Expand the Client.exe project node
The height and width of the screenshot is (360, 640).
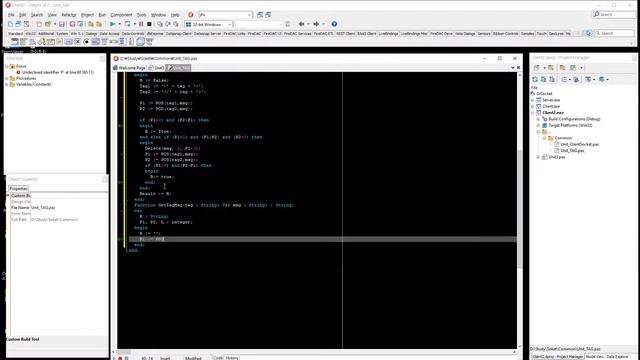coord(532,106)
